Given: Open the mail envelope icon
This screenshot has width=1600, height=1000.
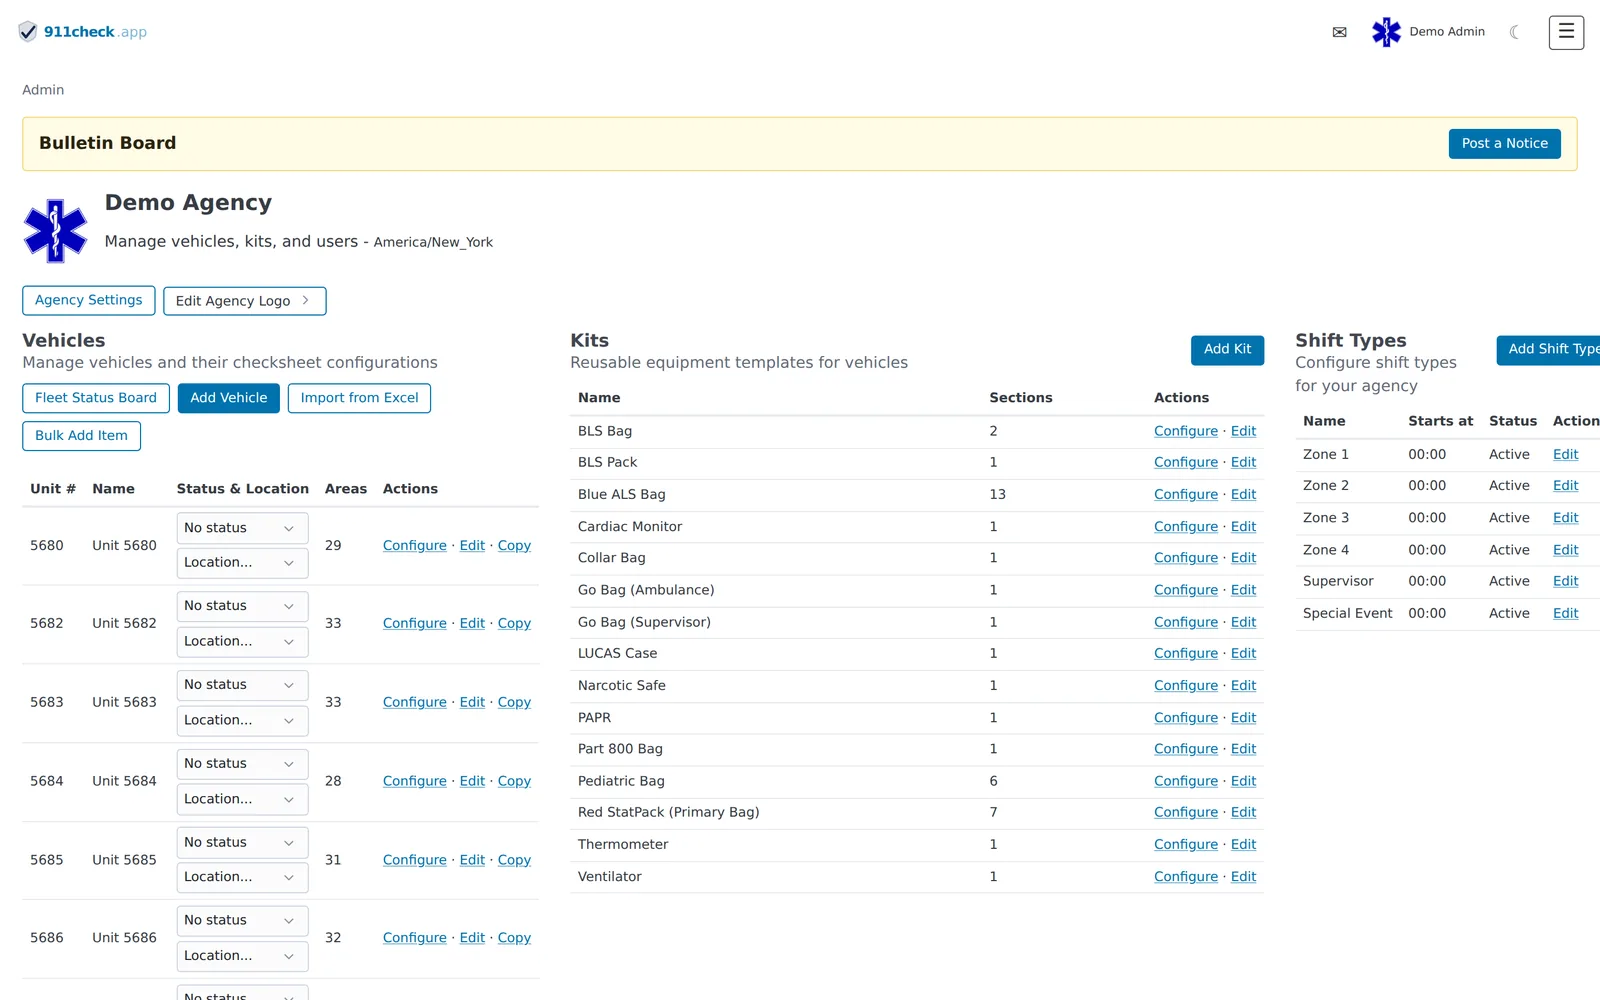Looking at the screenshot, I should pos(1339,32).
